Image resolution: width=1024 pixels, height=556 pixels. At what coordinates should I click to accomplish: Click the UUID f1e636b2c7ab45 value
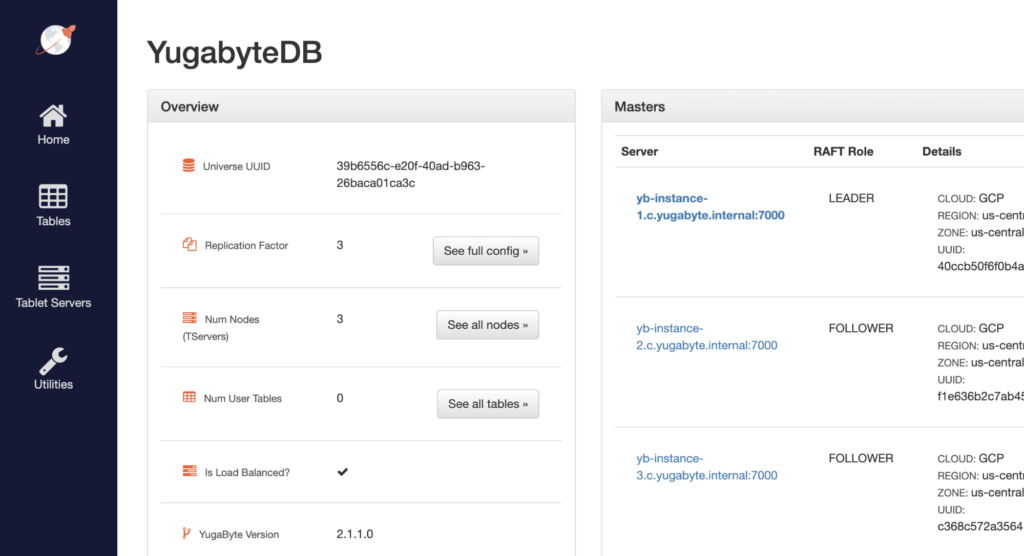click(980, 396)
